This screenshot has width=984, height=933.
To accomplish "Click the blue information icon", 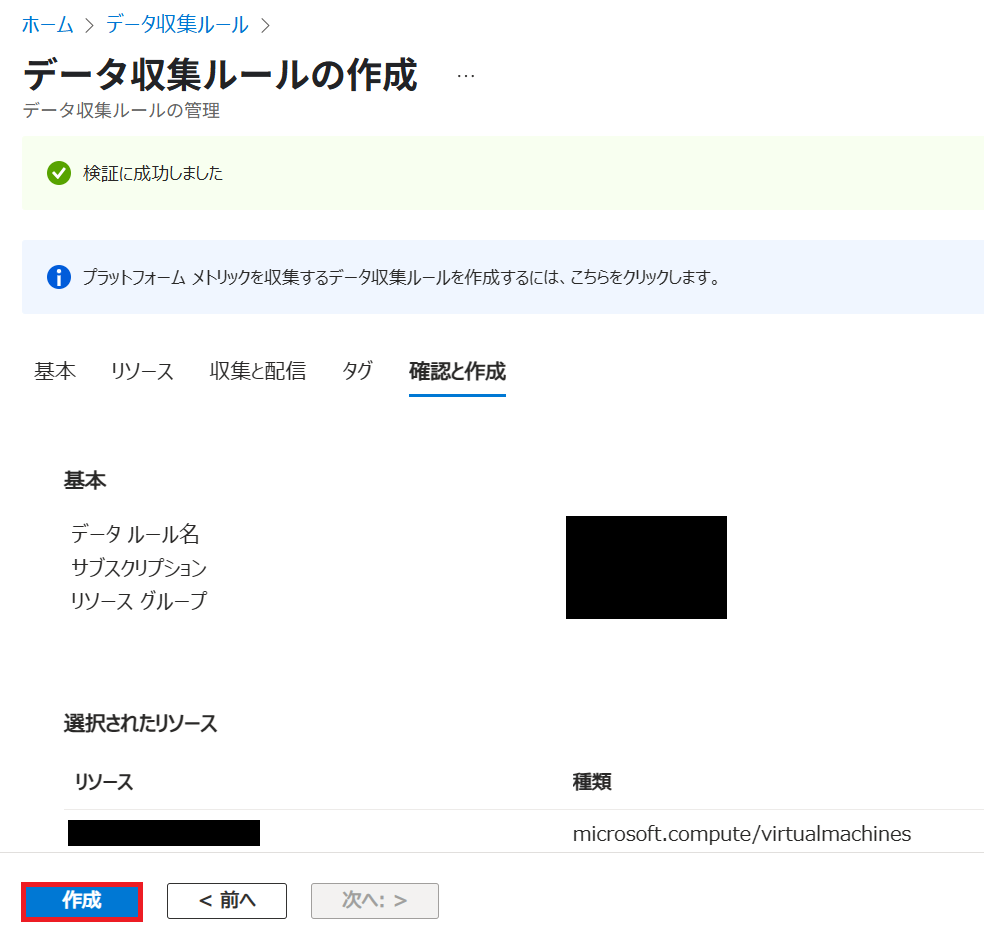I will (59, 277).
